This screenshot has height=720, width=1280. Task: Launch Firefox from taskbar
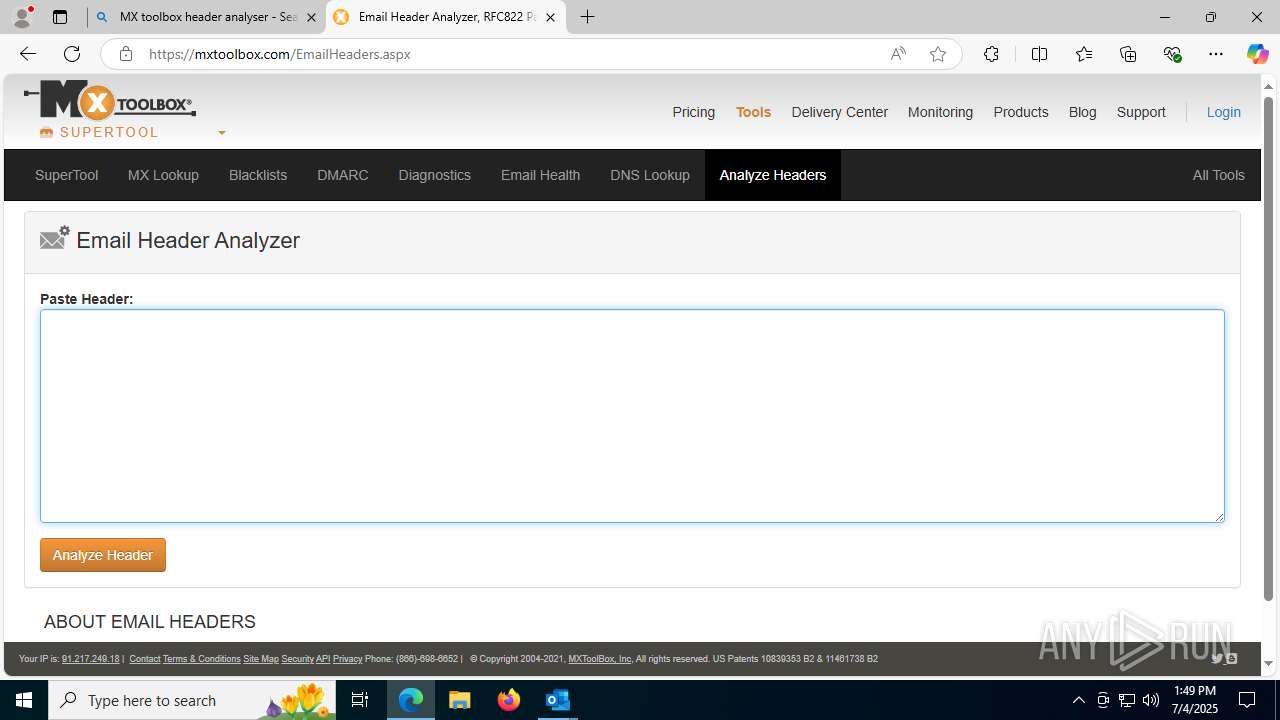pyautogui.click(x=509, y=700)
